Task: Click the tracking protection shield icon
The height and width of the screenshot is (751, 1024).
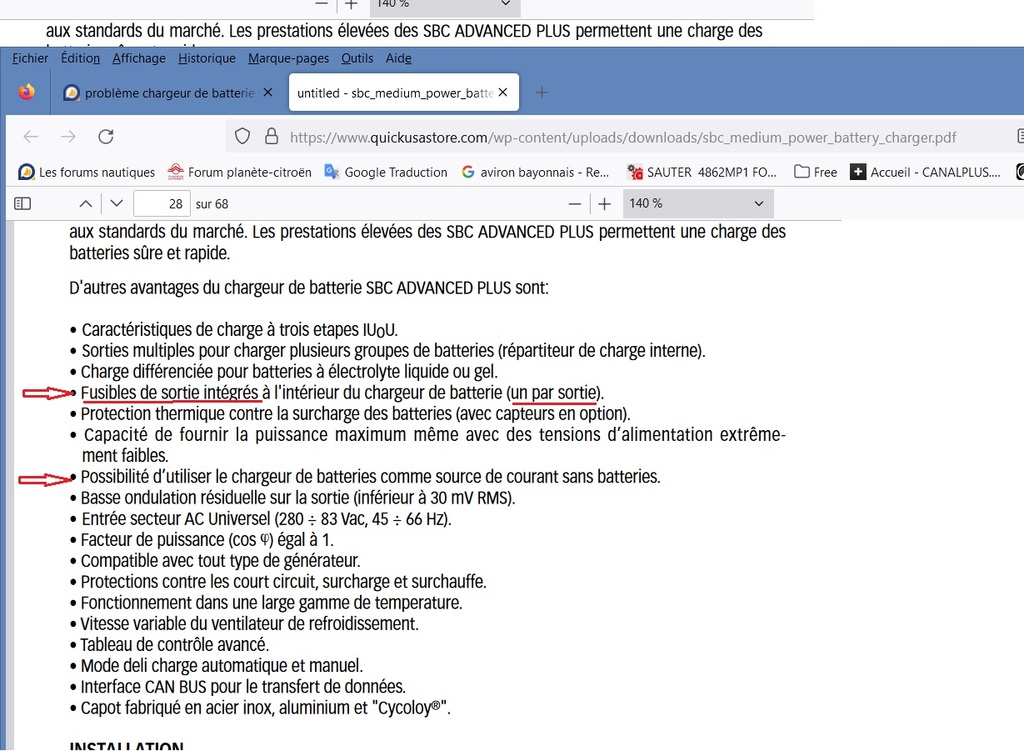Action: pyautogui.click(x=242, y=136)
